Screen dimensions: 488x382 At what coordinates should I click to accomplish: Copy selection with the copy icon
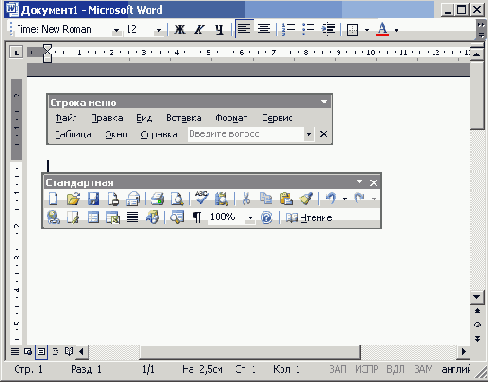pyautogui.click(x=266, y=199)
